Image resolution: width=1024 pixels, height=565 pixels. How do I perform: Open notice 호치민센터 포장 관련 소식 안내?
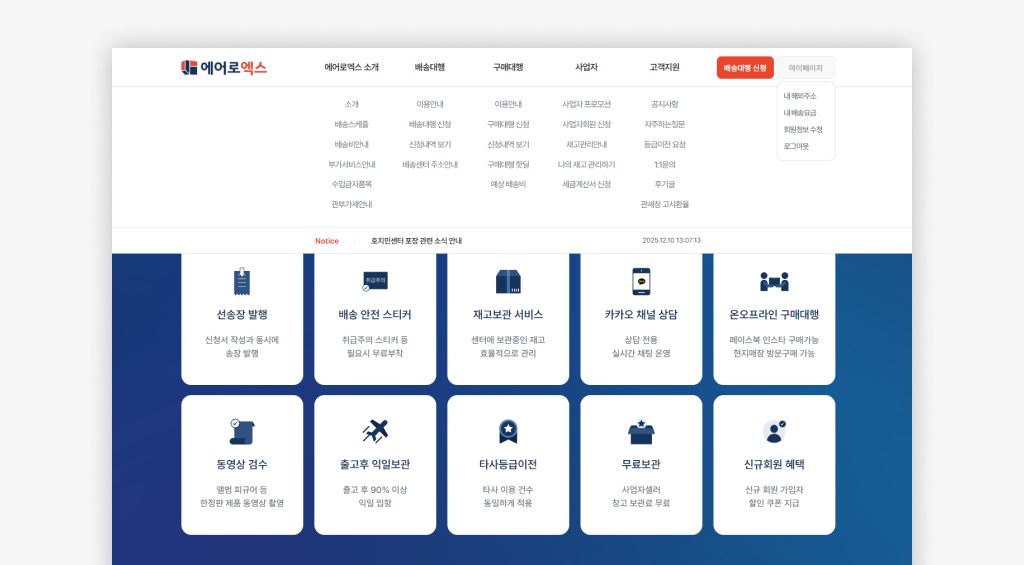(x=417, y=241)
